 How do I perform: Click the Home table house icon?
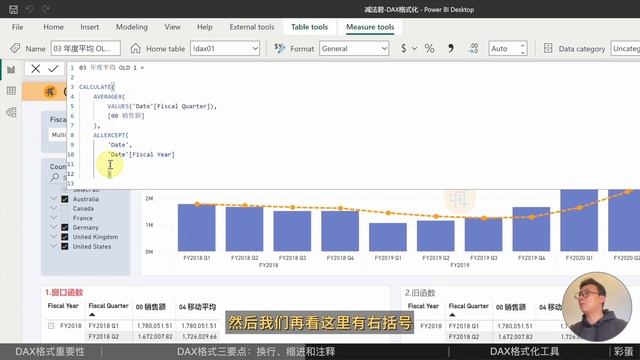coord(135,49)
